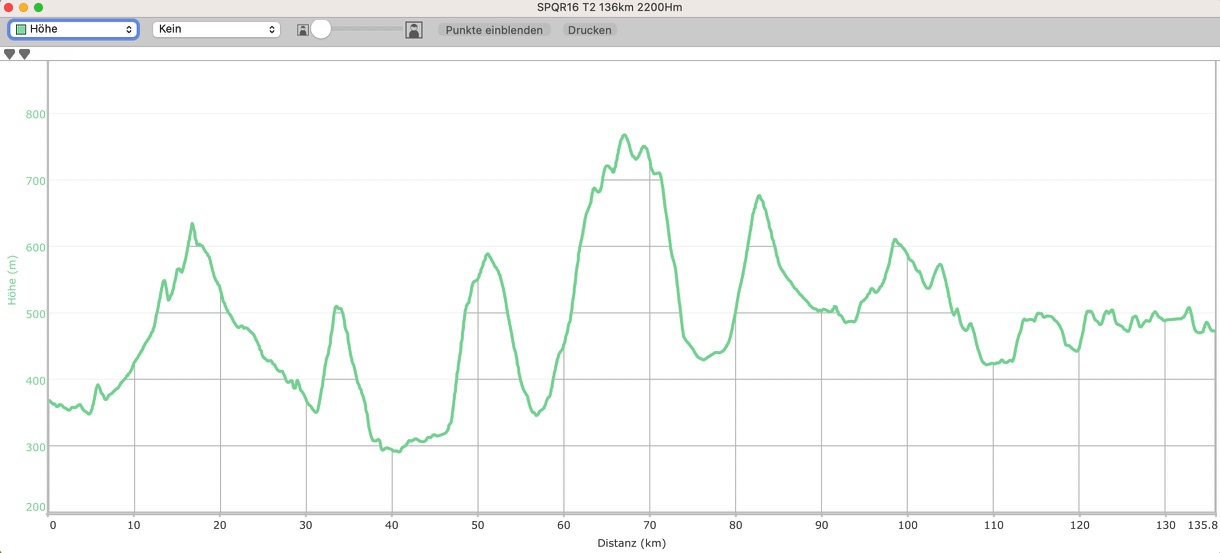Click the 70 km axis tick label
This screenshot has width=1220, height=553.
point(650,525)
